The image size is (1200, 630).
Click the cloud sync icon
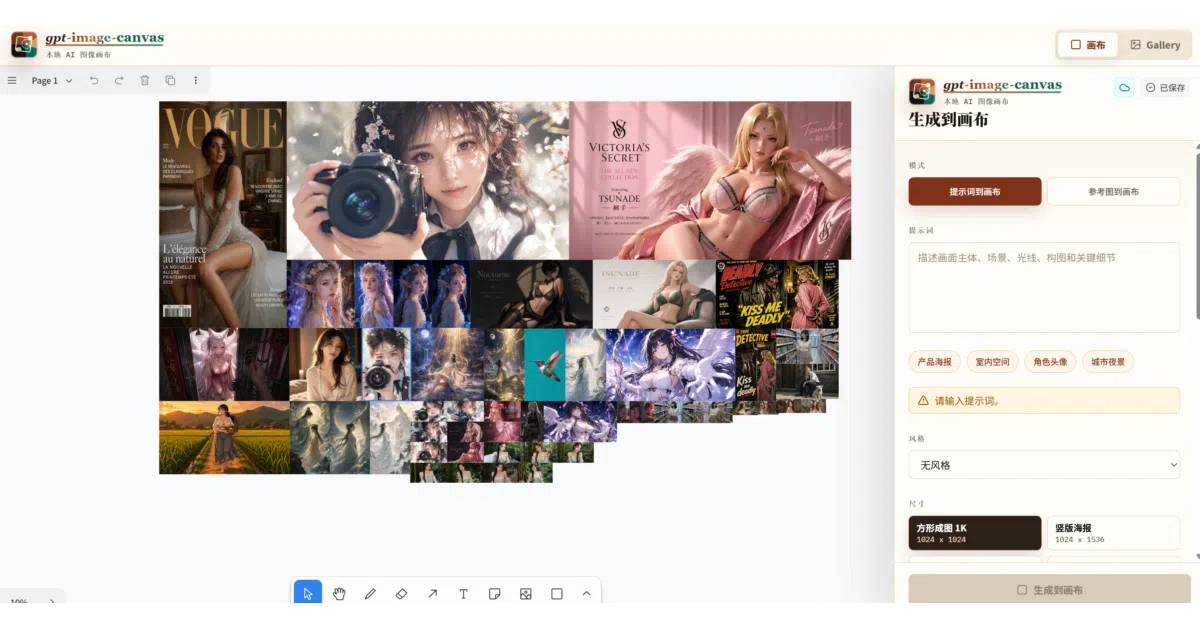1124,88
